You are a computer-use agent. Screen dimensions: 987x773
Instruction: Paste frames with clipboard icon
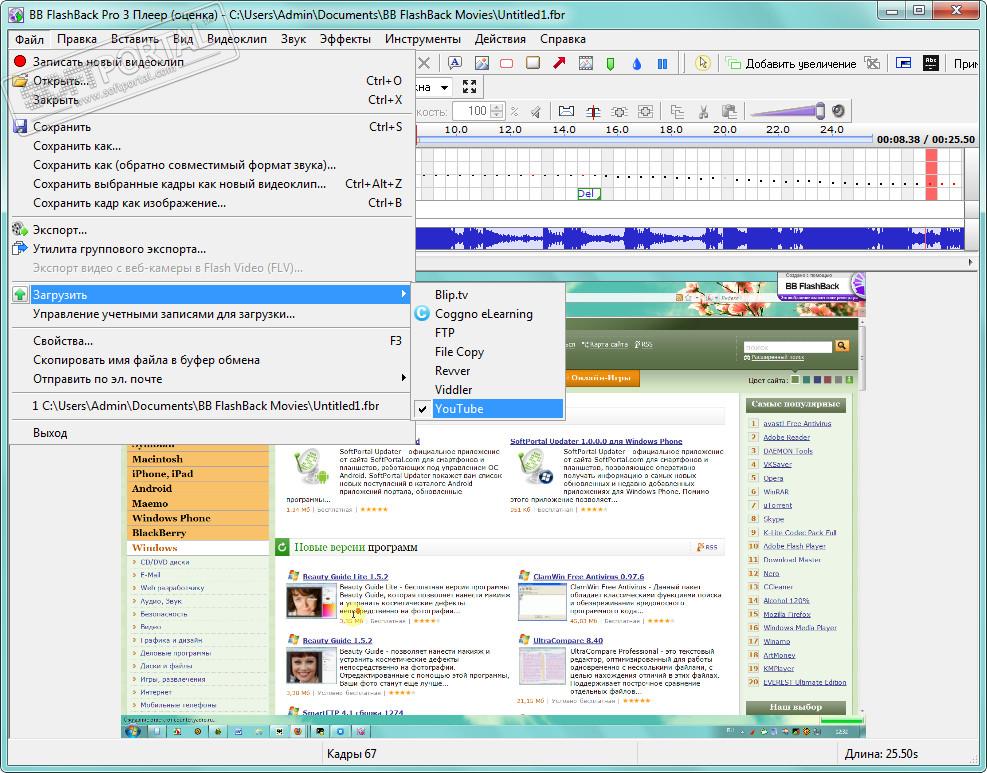pyautogui.click(x=730, y=112)
